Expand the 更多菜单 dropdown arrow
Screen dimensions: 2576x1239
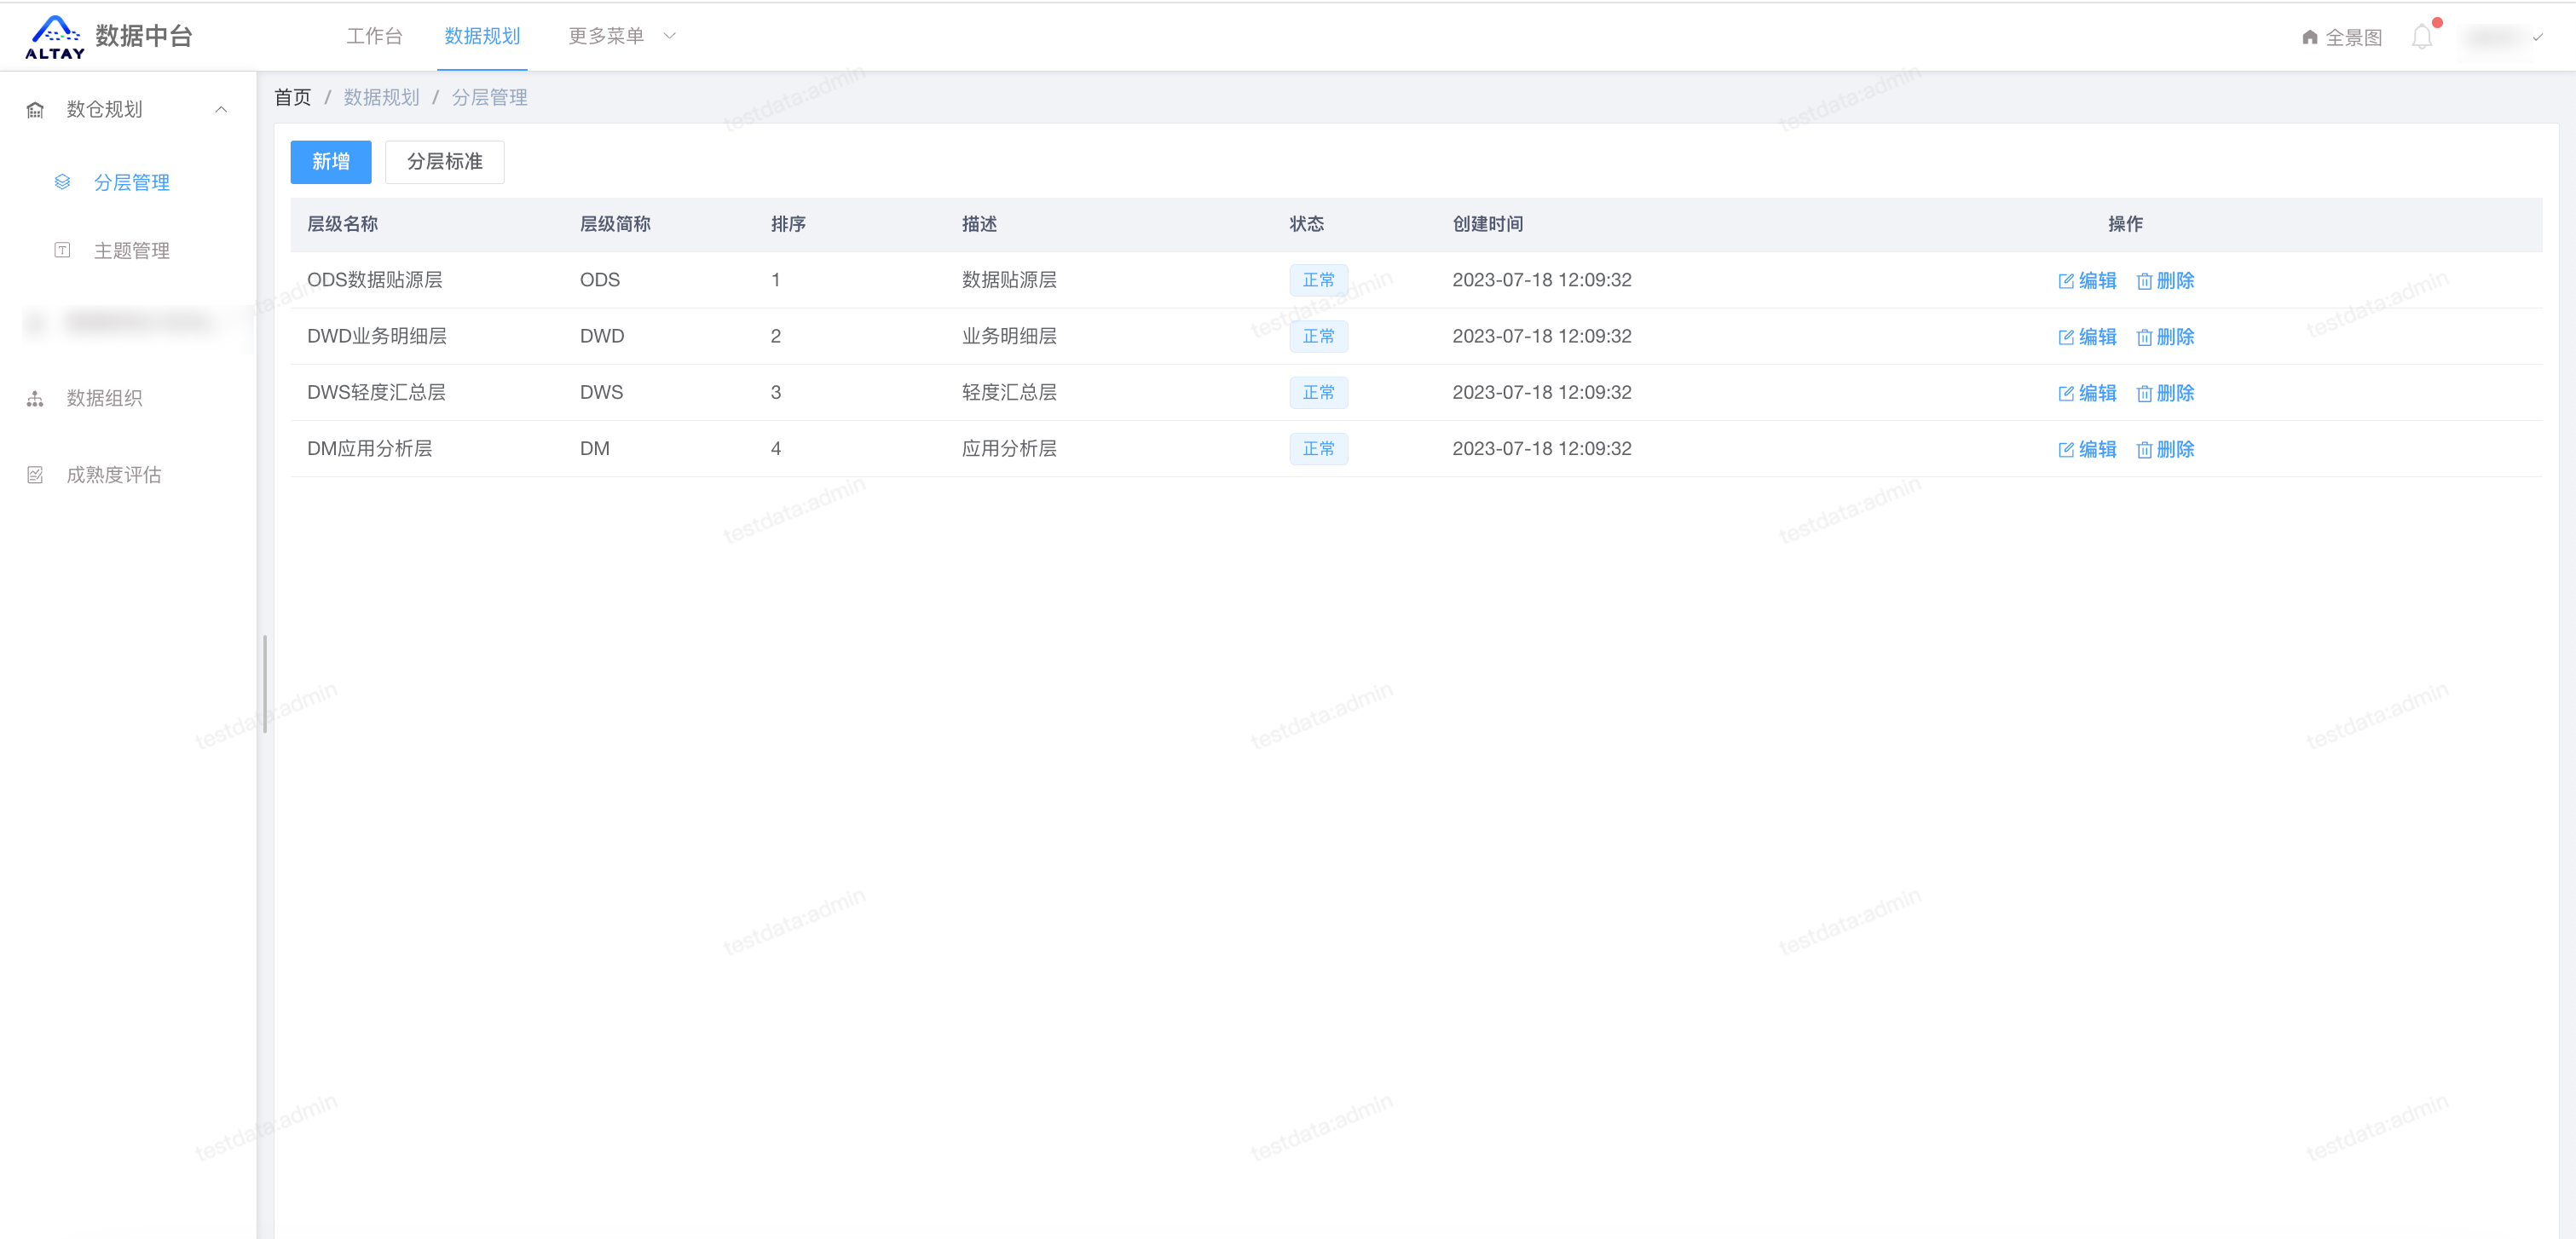point(670,36)
